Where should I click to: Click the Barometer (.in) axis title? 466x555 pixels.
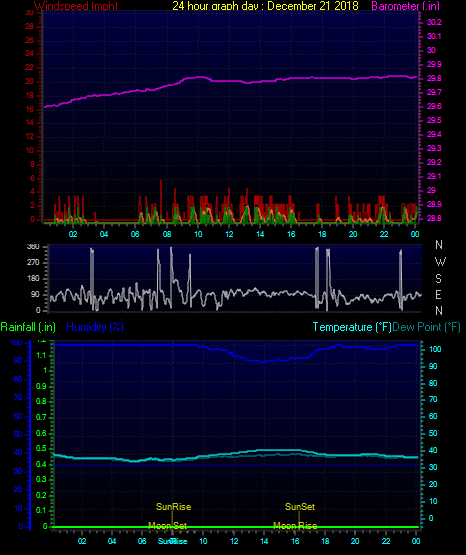[x=405, y=6]
